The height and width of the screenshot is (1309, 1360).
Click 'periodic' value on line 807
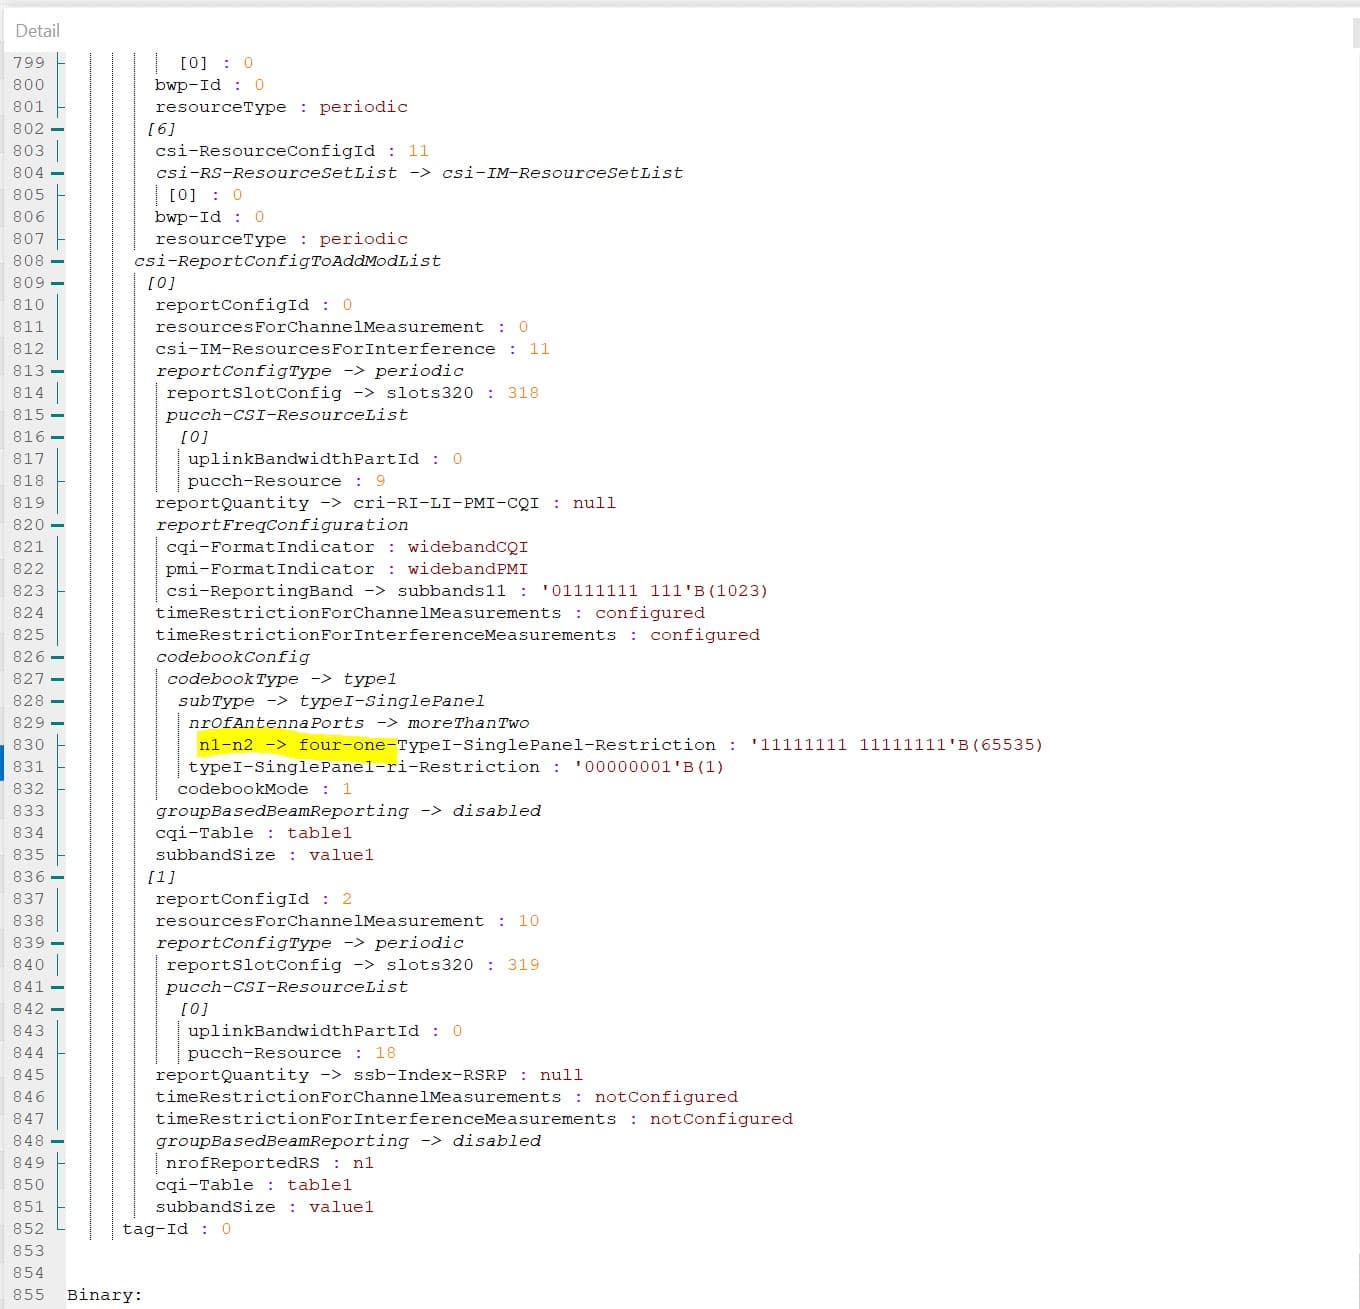pyautogui.click(x=363, y=239)
